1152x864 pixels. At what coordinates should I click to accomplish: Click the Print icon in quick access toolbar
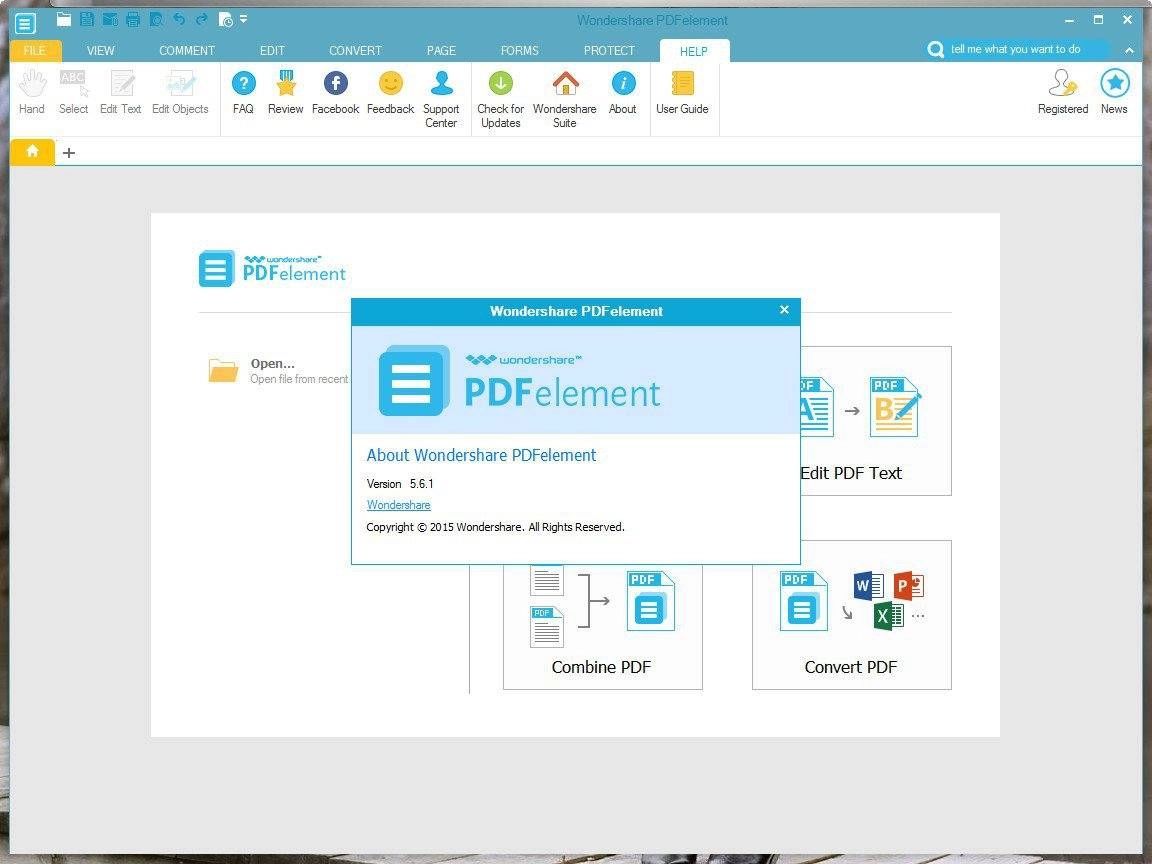click(x=133, y=19)
